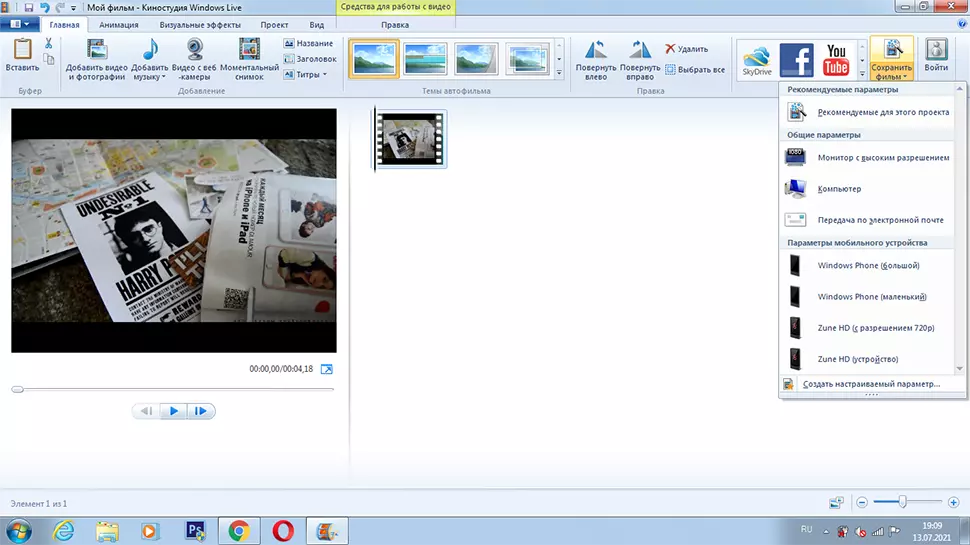Toggle full-screen preview icon under video
Screen dimensions: 970x545
pyautogui.click(x=326, y=369)
